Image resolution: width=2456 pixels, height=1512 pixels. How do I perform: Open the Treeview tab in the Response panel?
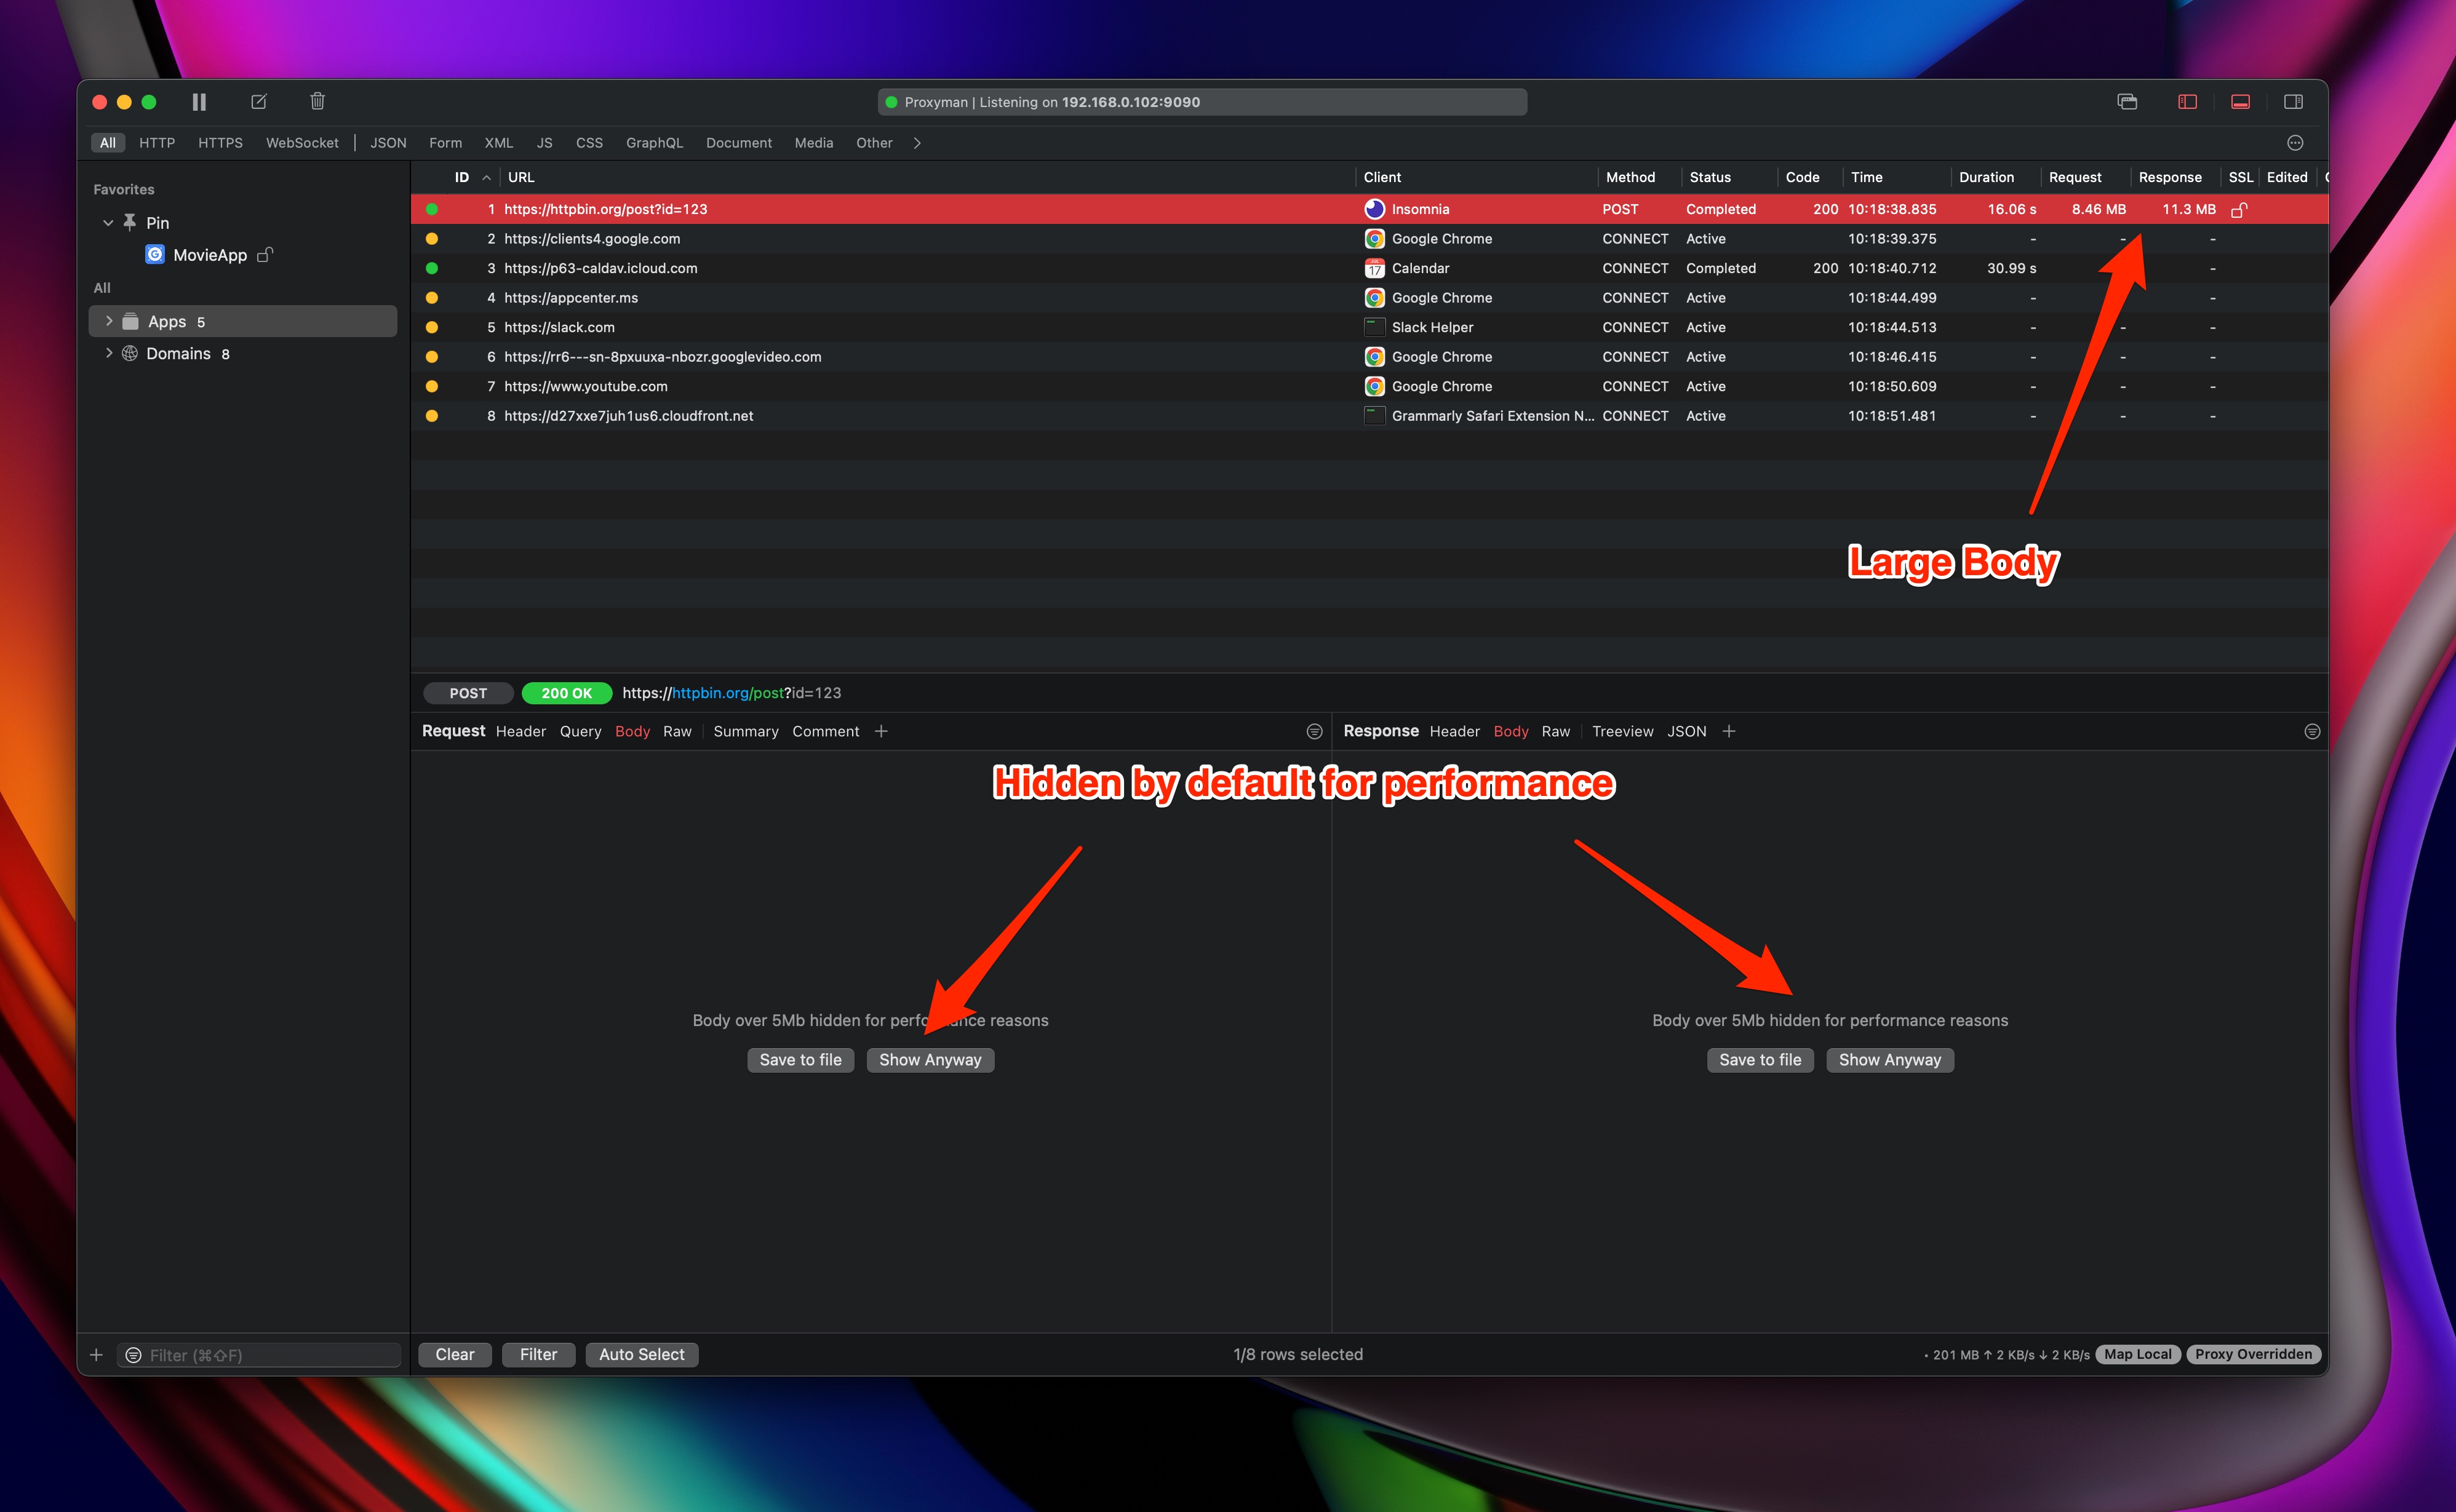click(1622, 731)
